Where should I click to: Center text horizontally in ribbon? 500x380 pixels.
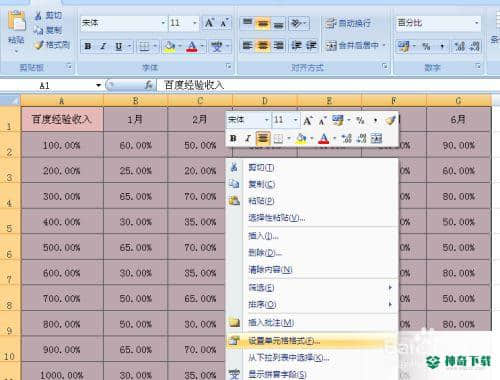(x=263, y=46)
